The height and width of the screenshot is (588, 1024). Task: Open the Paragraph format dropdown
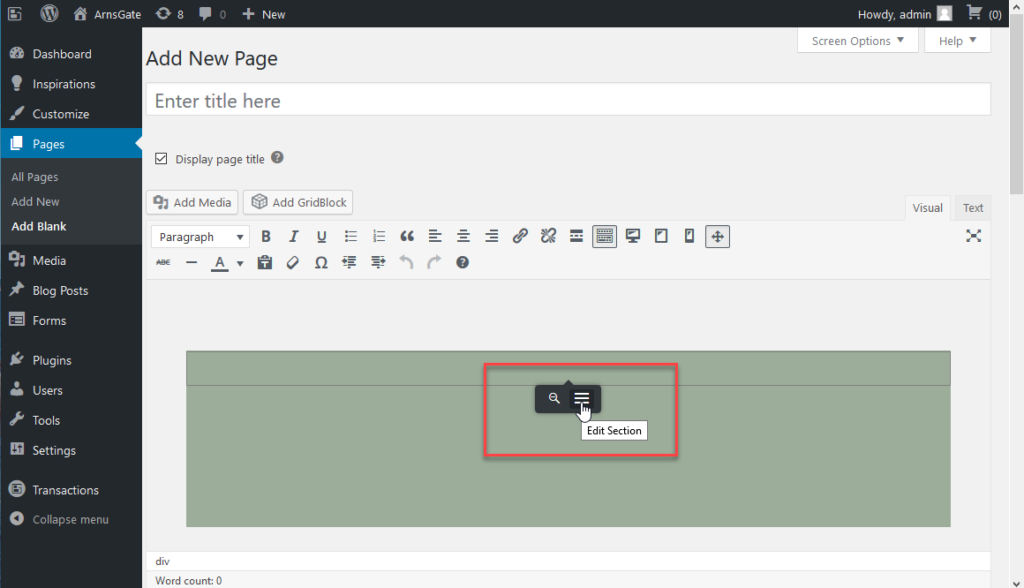[x=200, y=236]
